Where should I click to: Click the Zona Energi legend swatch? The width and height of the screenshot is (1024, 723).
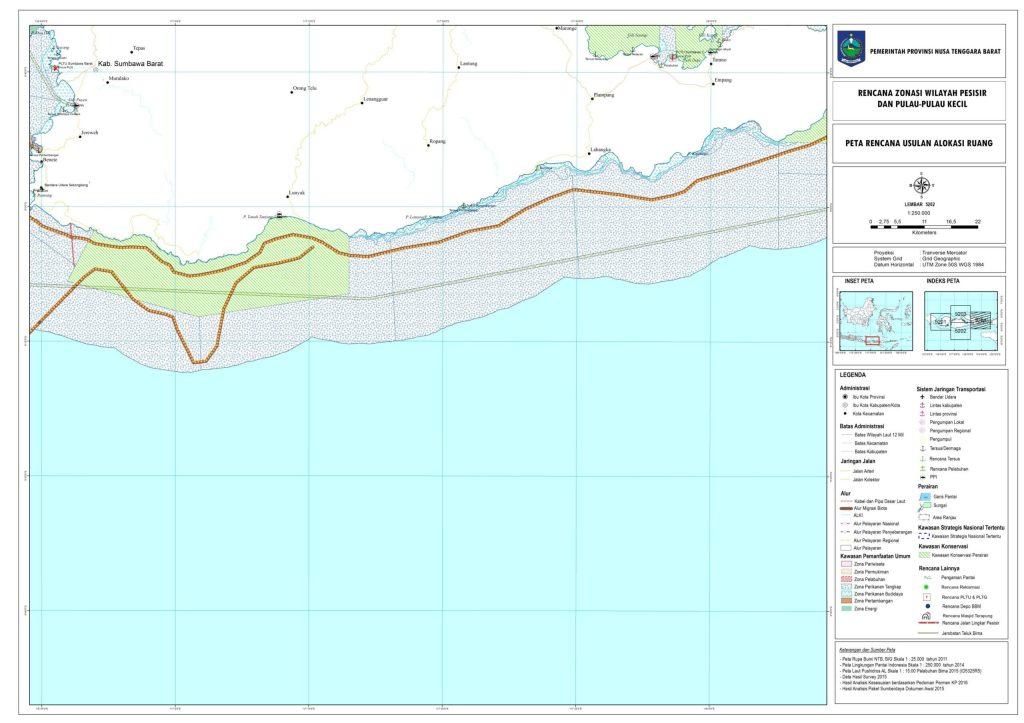(x=846, y=608)
